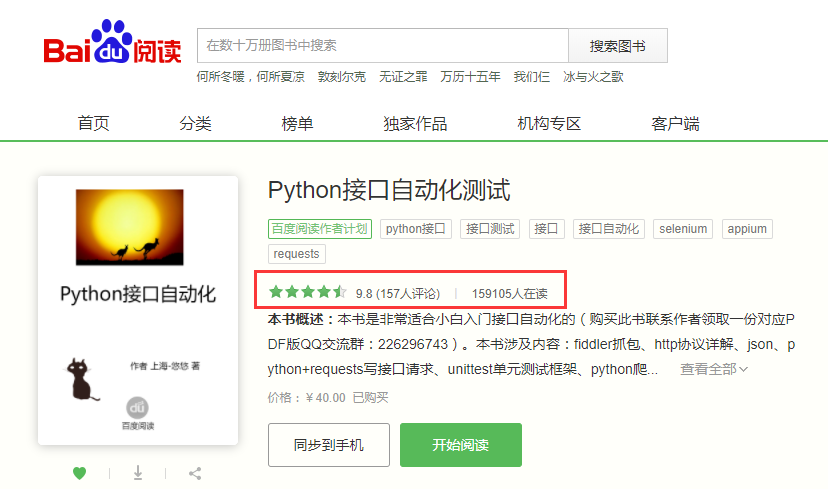Expand description with 查看全部
828x489 pixels.
pos(713,369)
